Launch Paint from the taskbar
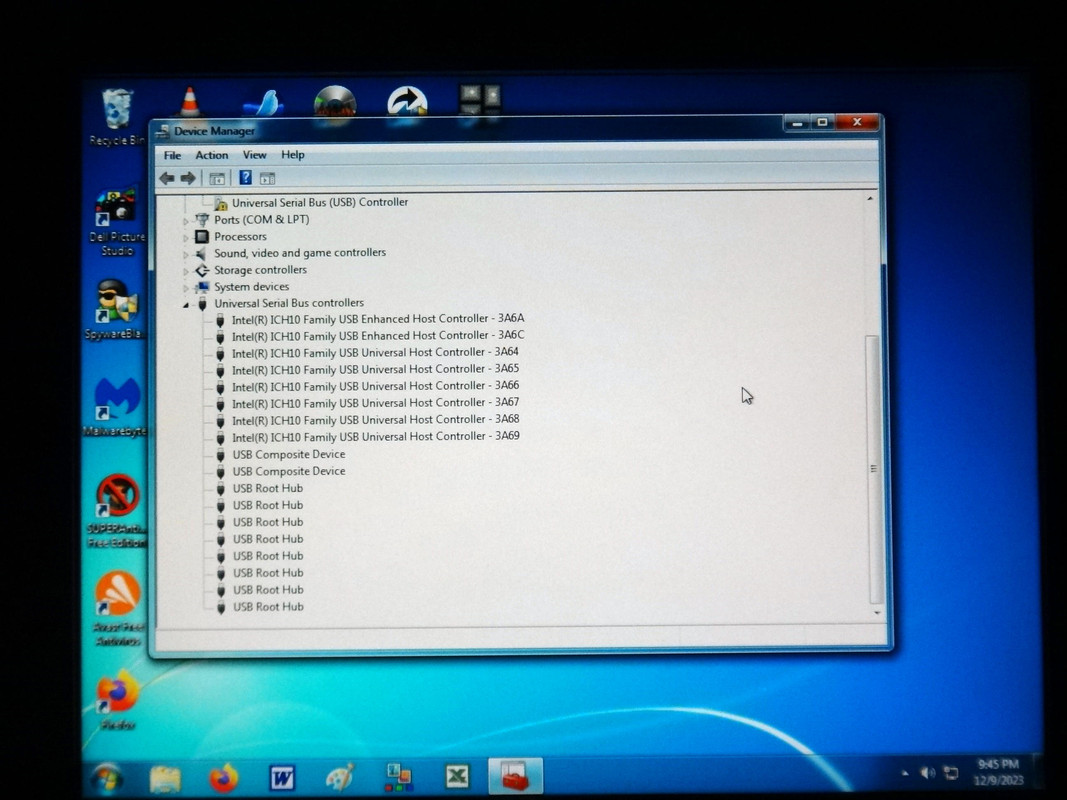Image resolution: width=1067 pixels, height=800 pixels. (340, 778)
